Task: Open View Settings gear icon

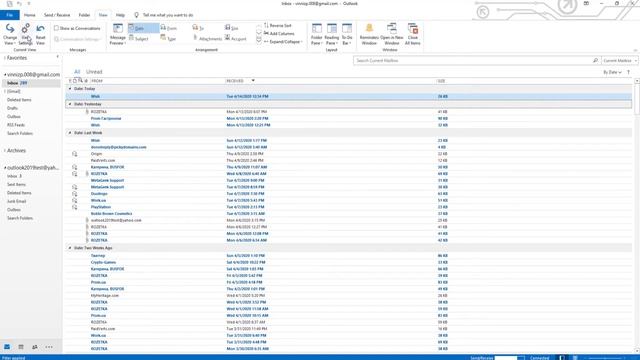Action: pyautogui.click(x=25, y=29)
